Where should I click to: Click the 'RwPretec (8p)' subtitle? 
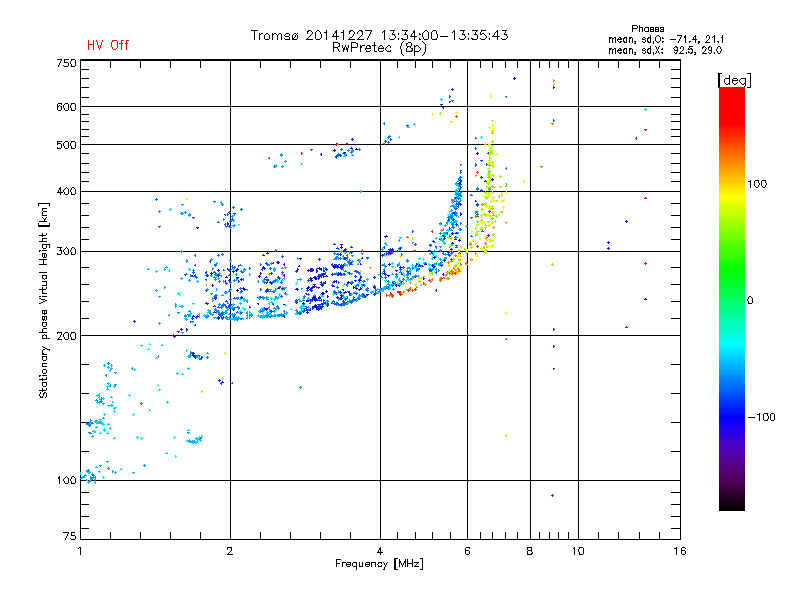point(379,48)
